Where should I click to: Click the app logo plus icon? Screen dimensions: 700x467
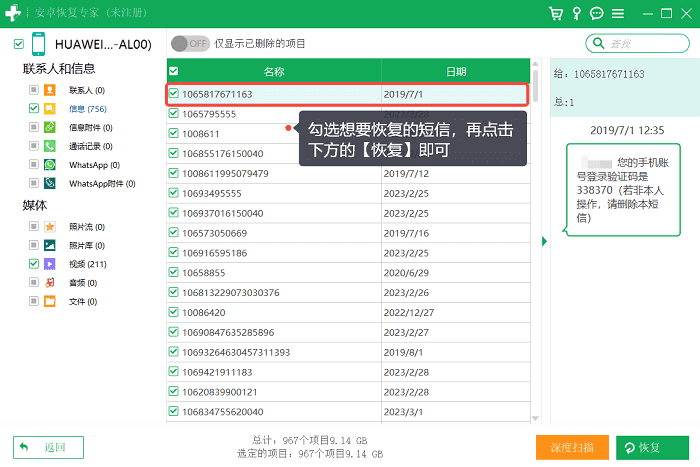13,13
